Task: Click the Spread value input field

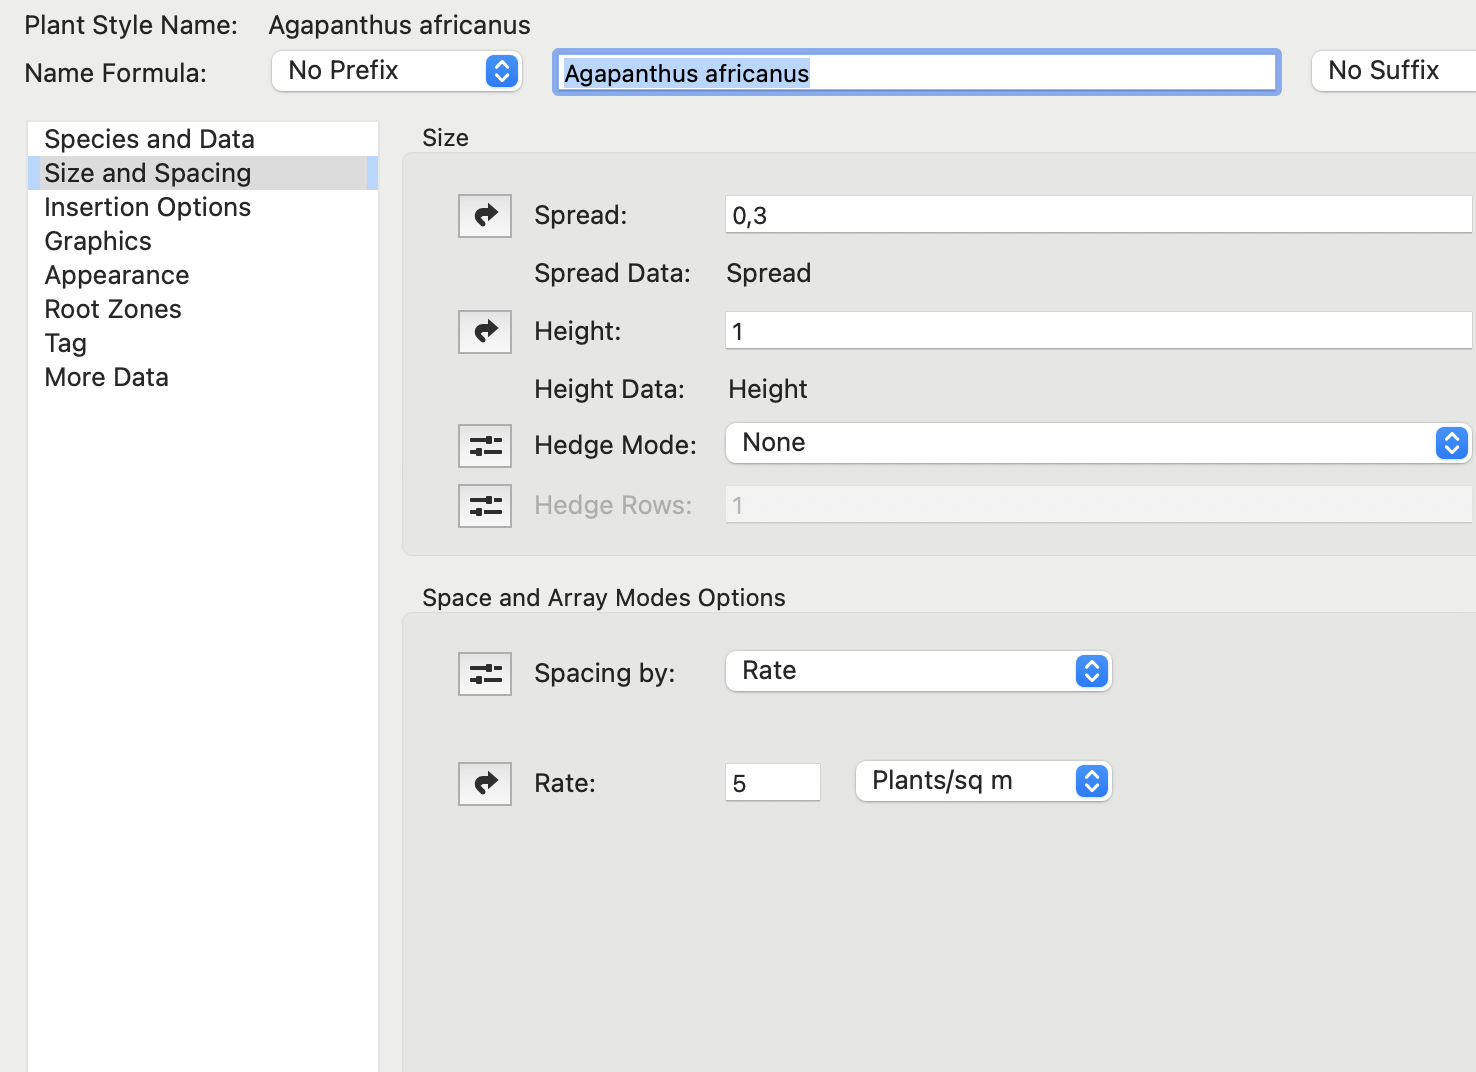Action: (x=1097, y=215)
